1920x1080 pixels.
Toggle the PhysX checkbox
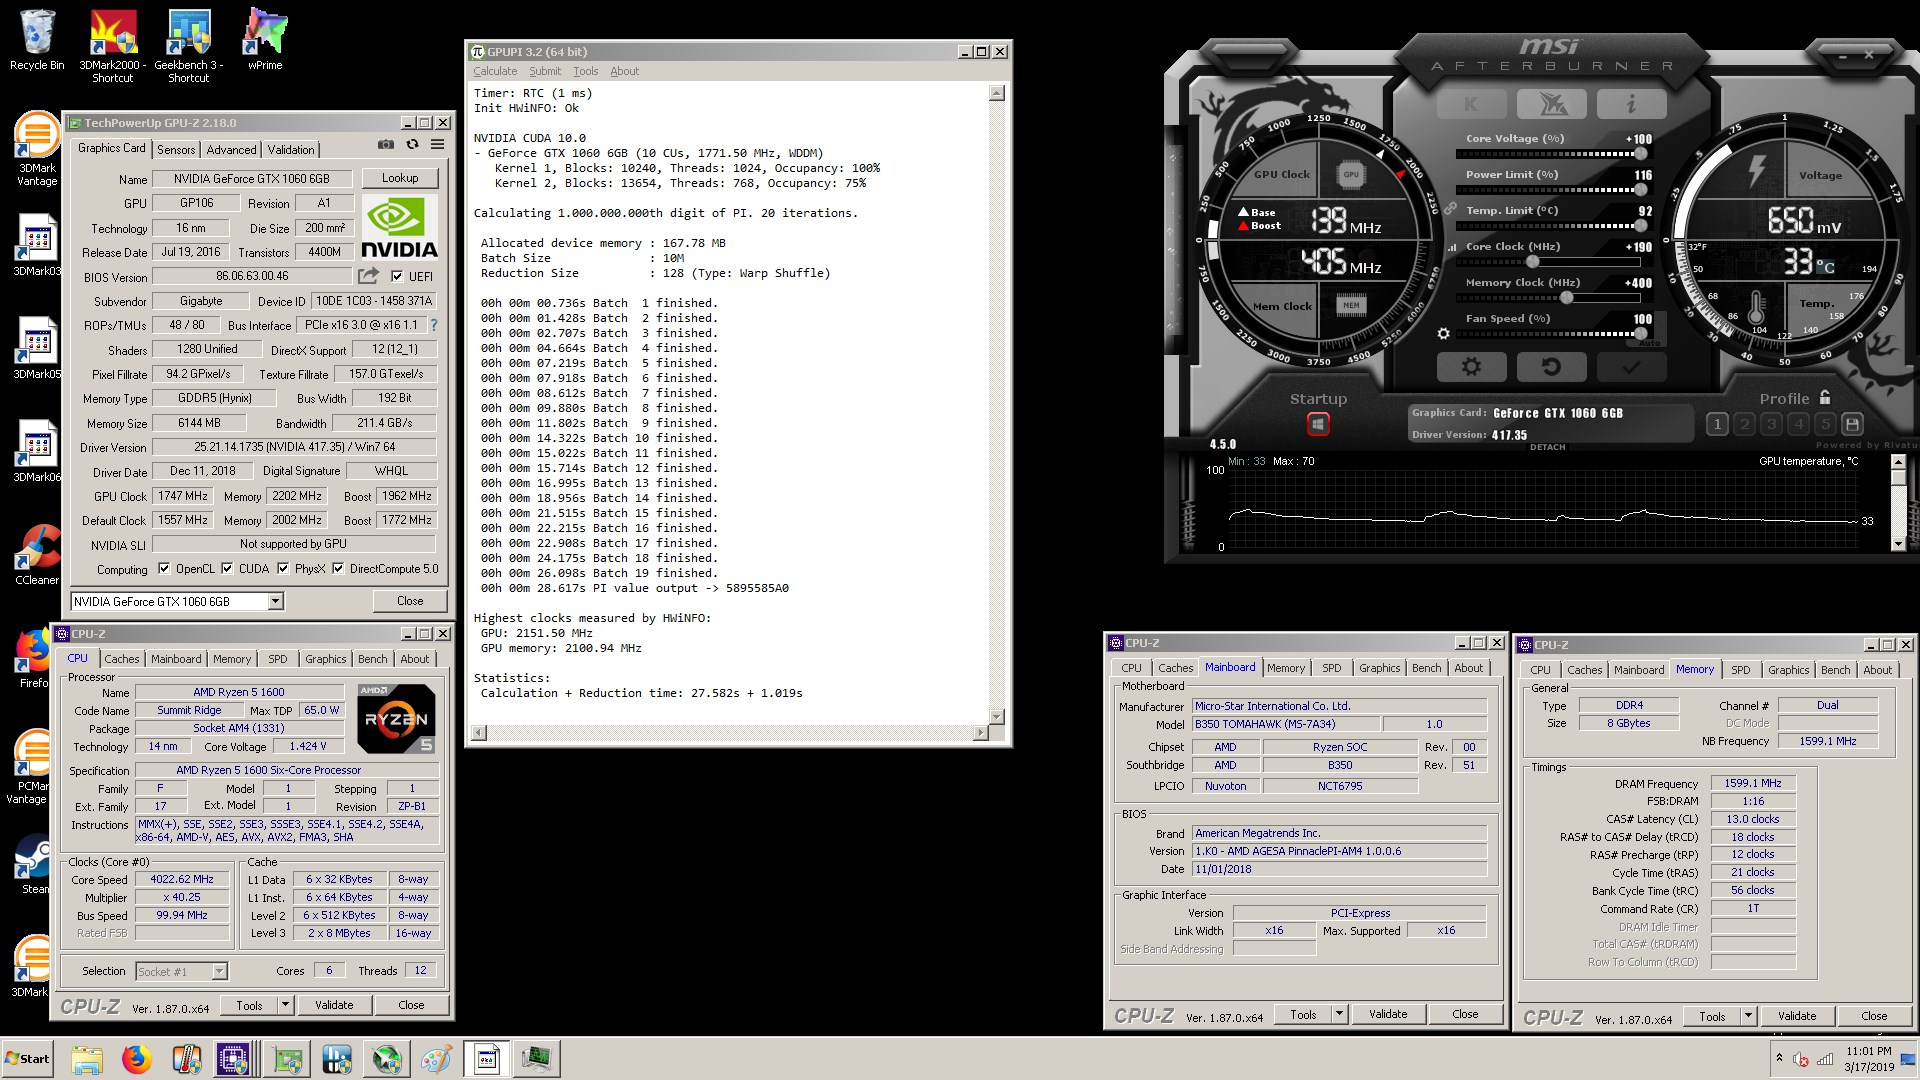[283, 569]
